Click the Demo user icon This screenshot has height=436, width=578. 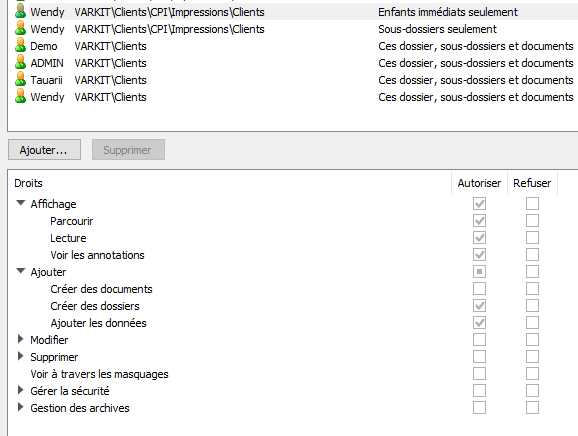[x=20, y=46]
